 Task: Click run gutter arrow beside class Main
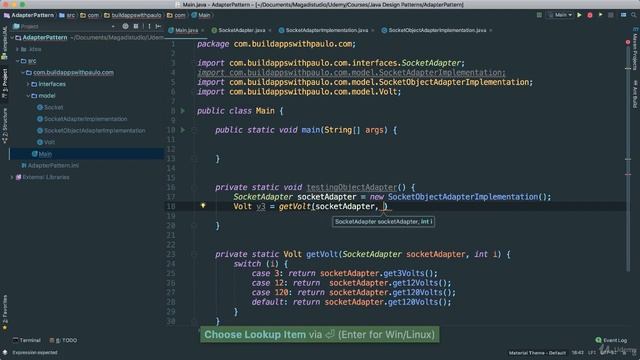(x=182, y=111)
